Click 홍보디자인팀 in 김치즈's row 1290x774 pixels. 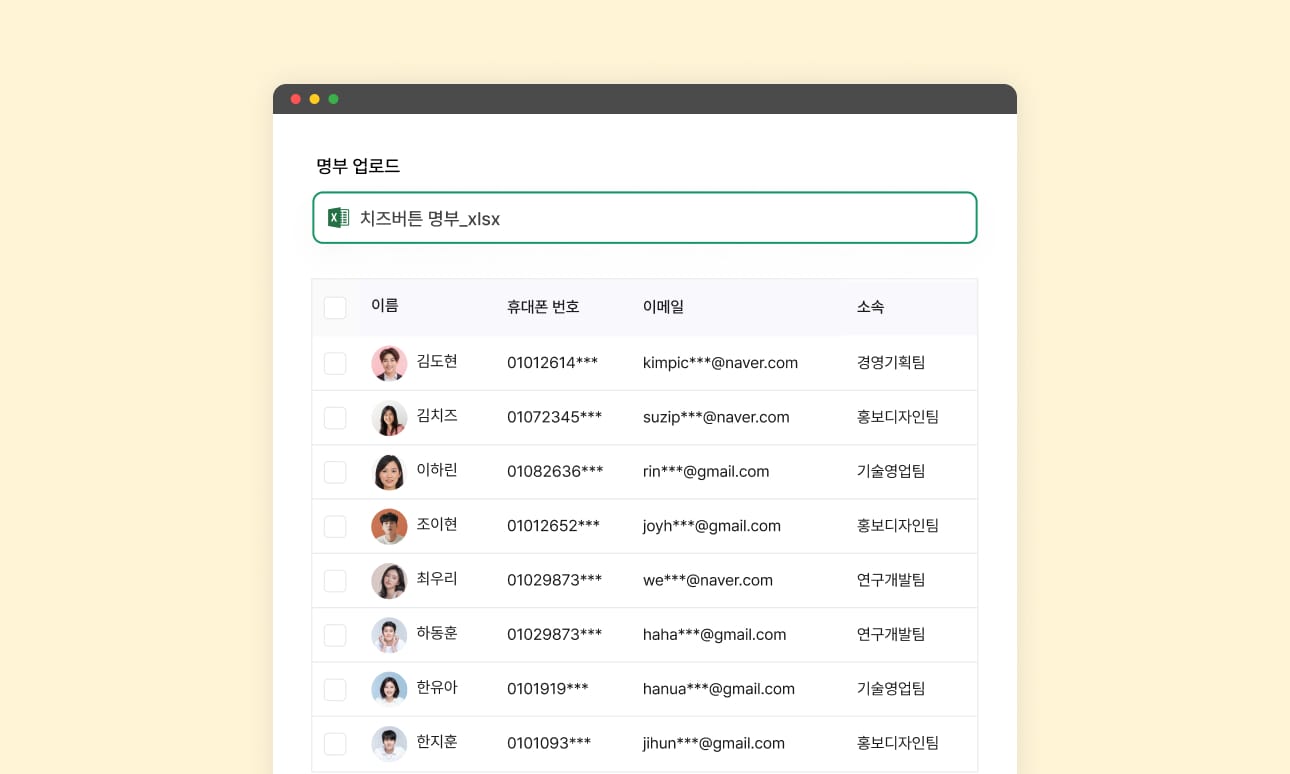pyautogui.click(x=898, y=416)
